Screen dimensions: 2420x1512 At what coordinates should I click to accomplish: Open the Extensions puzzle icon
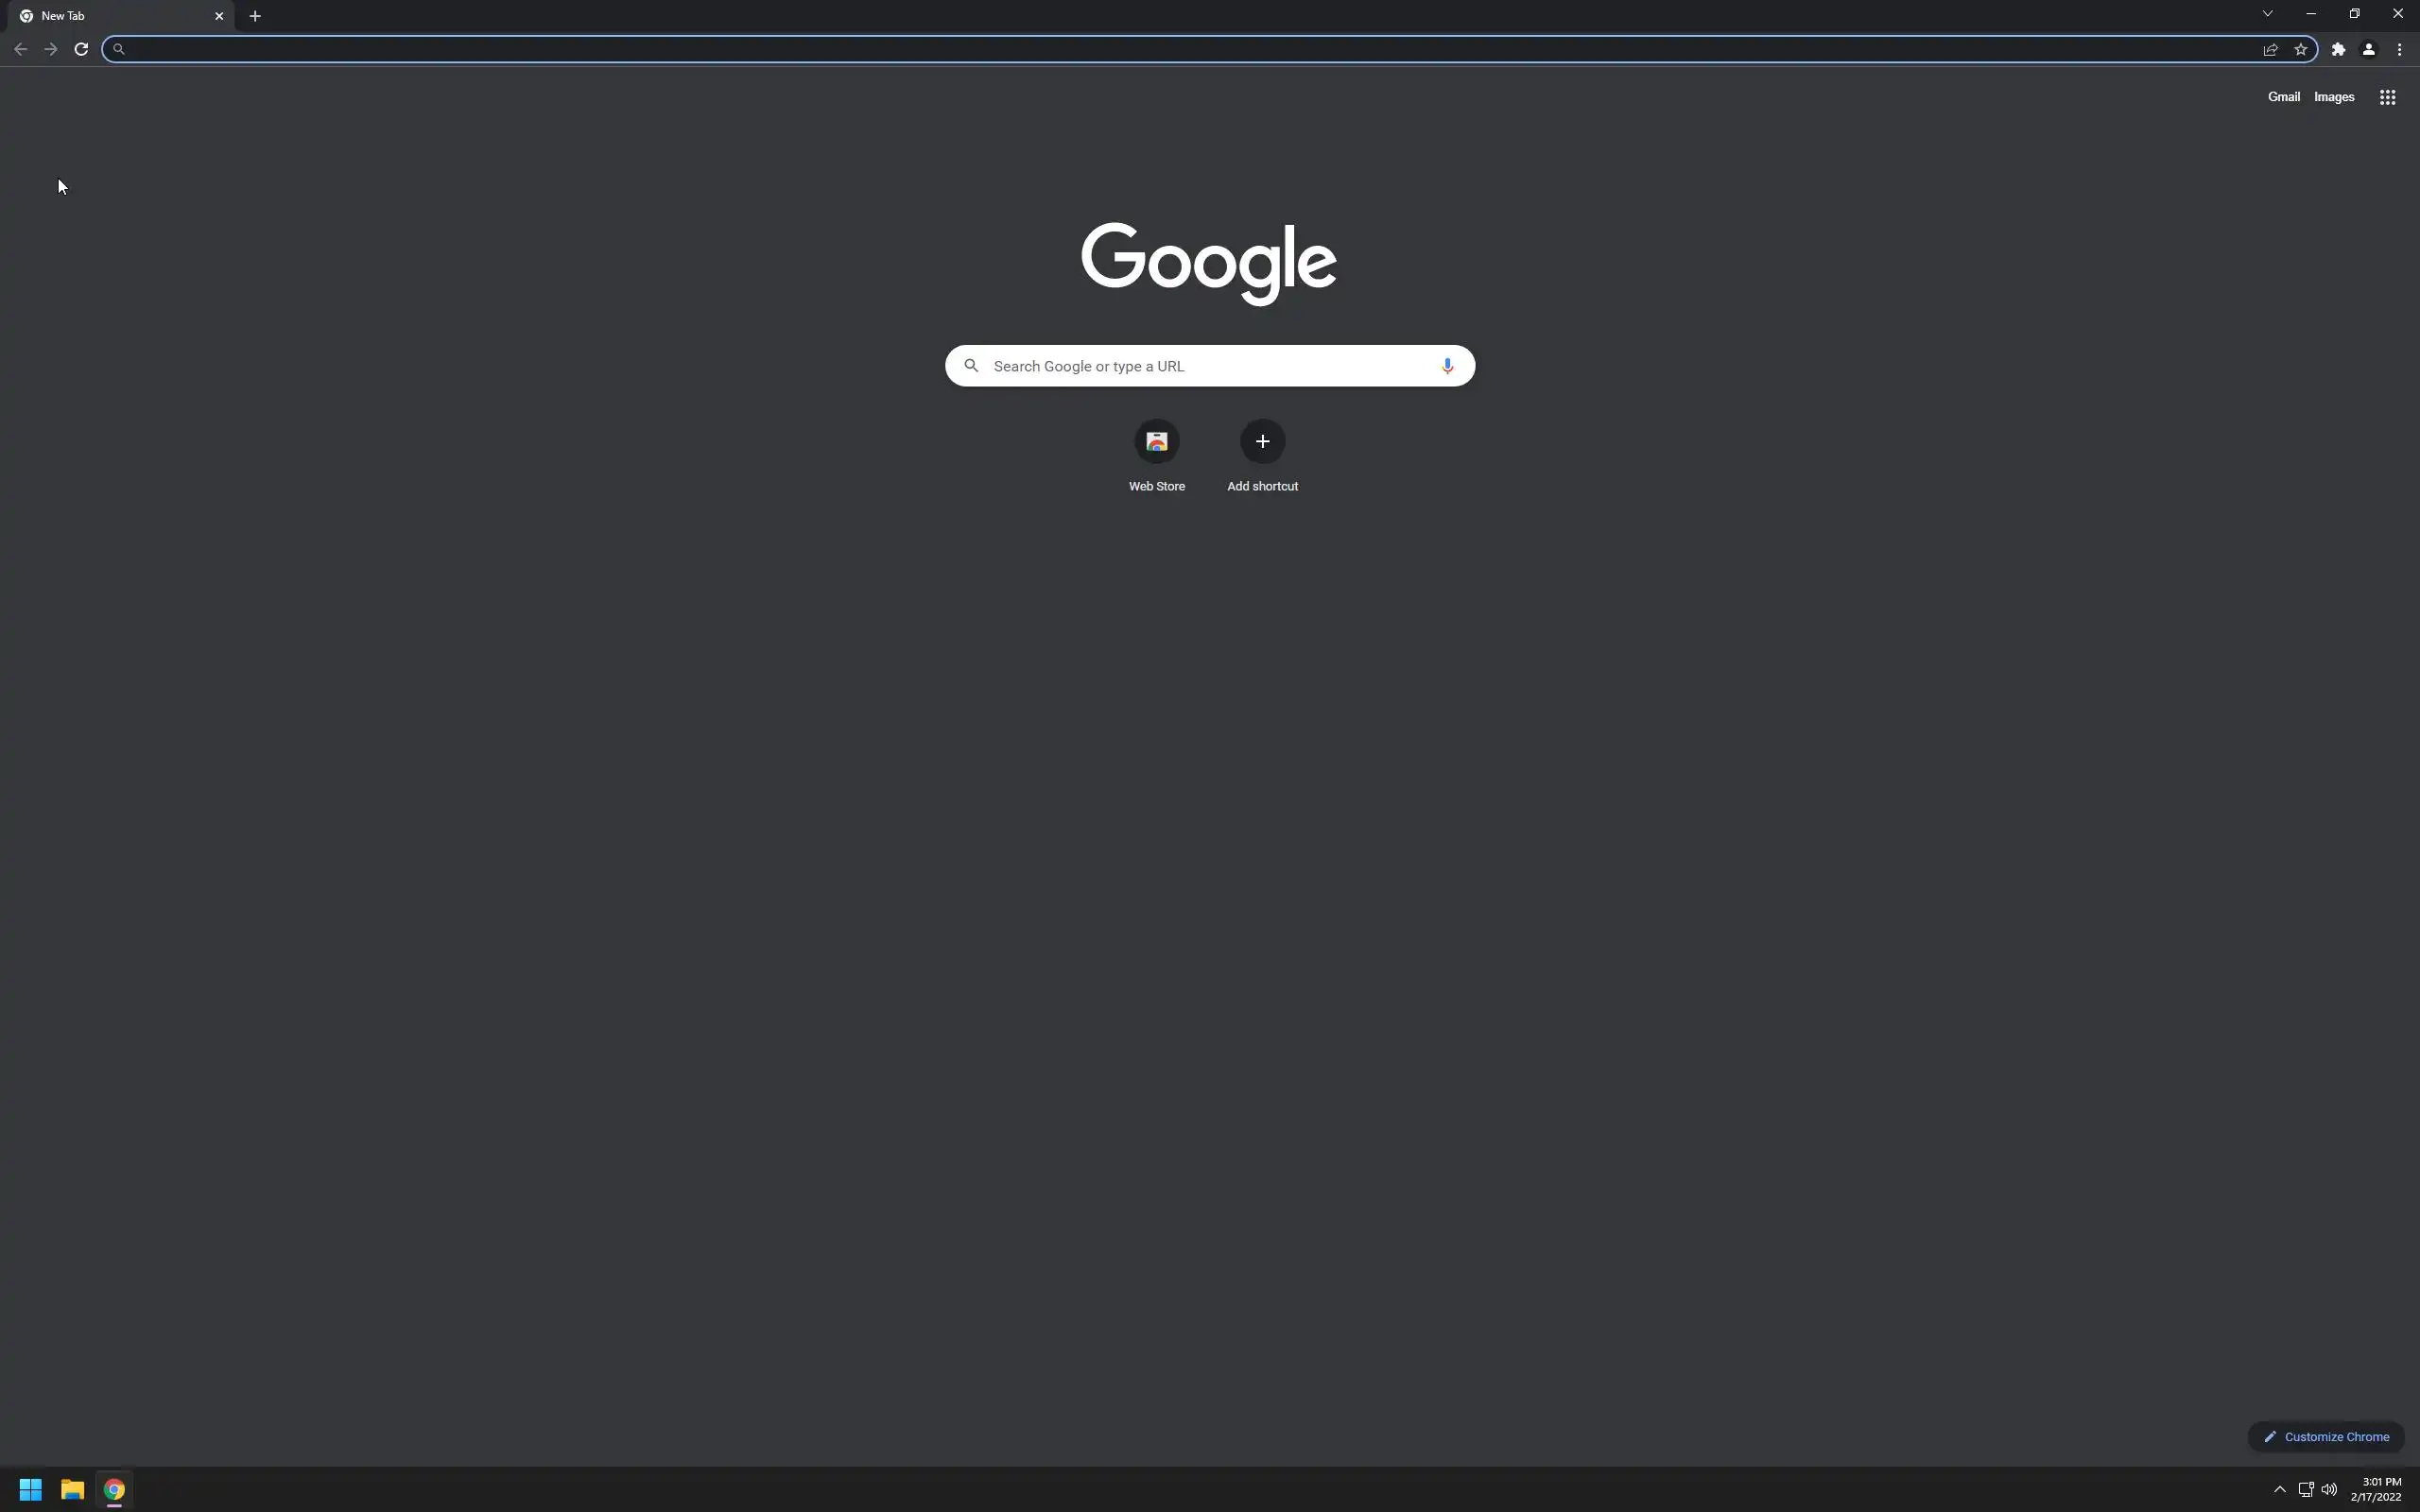[x=2338, y=49]
